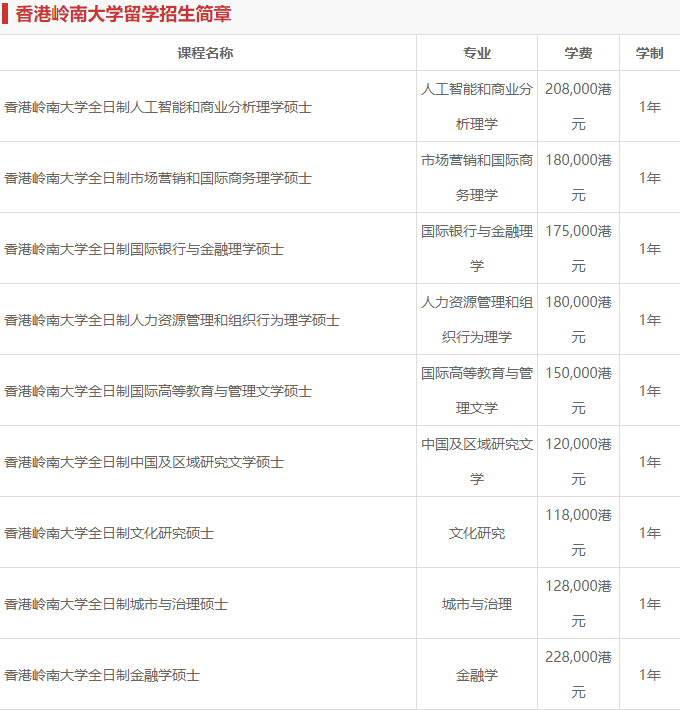
Task: Select 香港岭南大学全日制国际高等教育与管理文学硕士 course name
Action: [x=158, y=391]
